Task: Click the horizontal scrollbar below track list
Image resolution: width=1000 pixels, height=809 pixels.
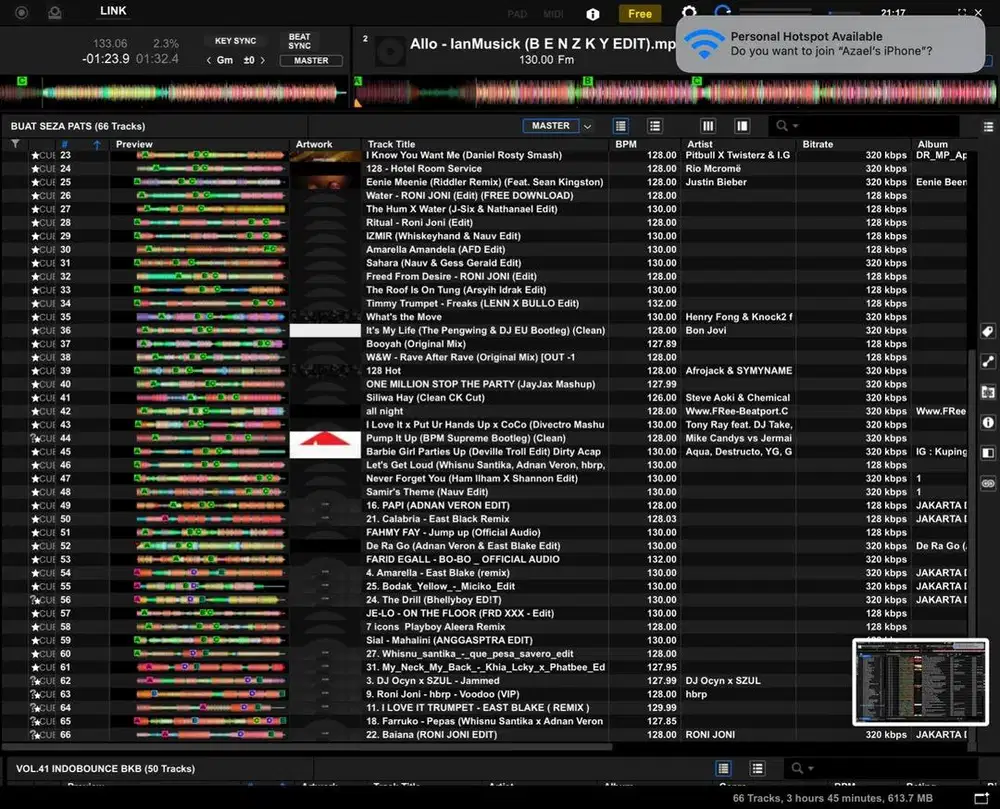Action: [307, 746]
